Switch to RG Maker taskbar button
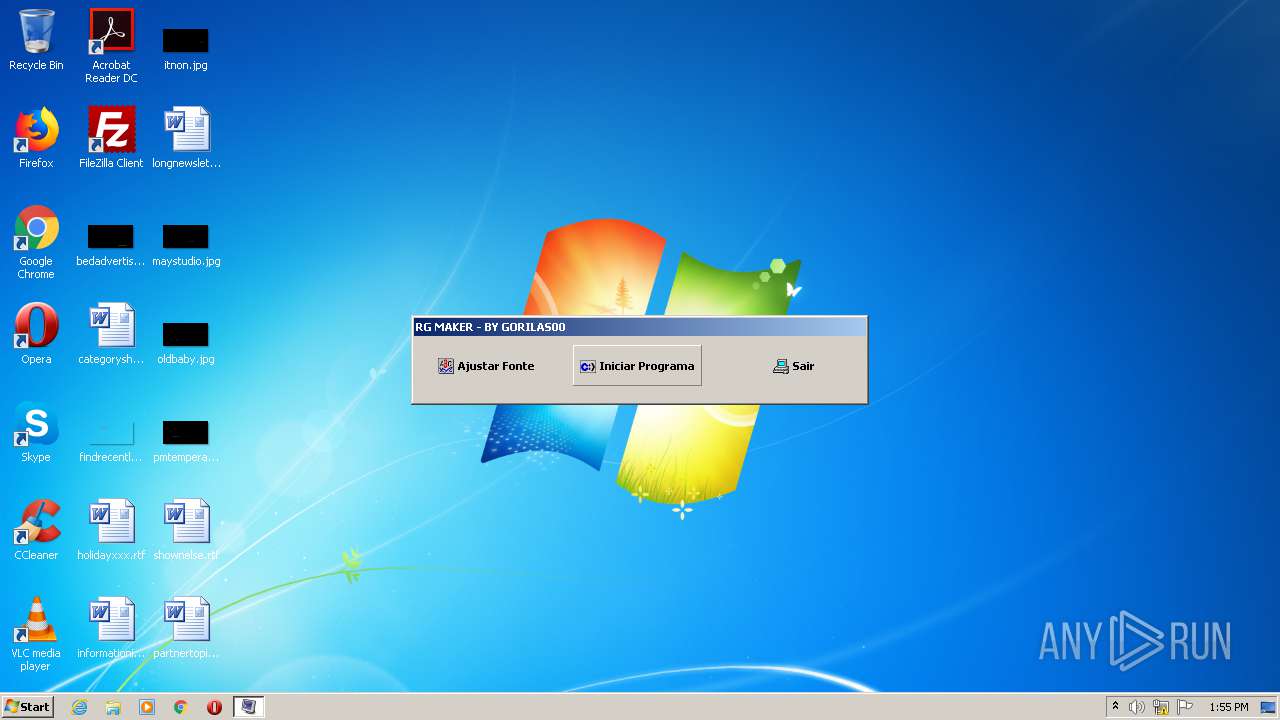The width and height of the screenshot is (1280, 720). (x=248, y=707)
